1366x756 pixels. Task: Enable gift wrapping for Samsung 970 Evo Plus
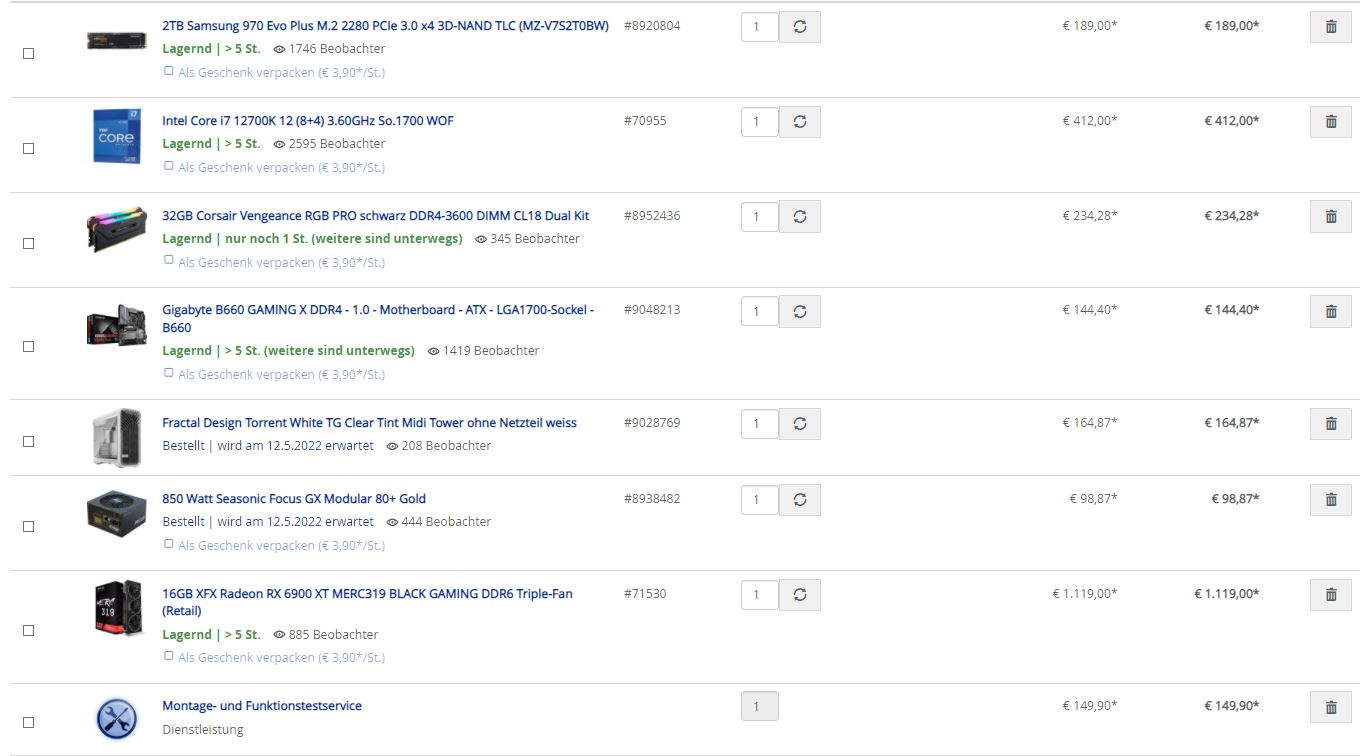pyautogui.click(x=169, y=72)
